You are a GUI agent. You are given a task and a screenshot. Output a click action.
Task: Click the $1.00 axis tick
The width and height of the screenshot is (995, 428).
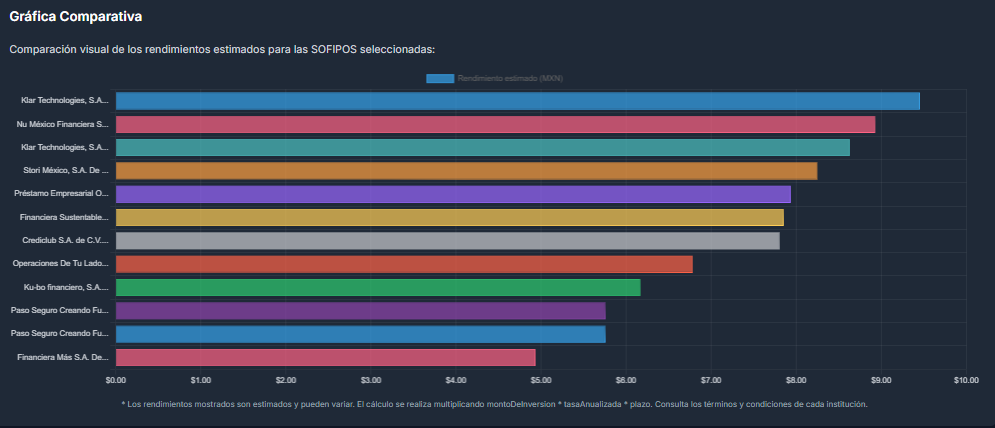pos(201,380)
